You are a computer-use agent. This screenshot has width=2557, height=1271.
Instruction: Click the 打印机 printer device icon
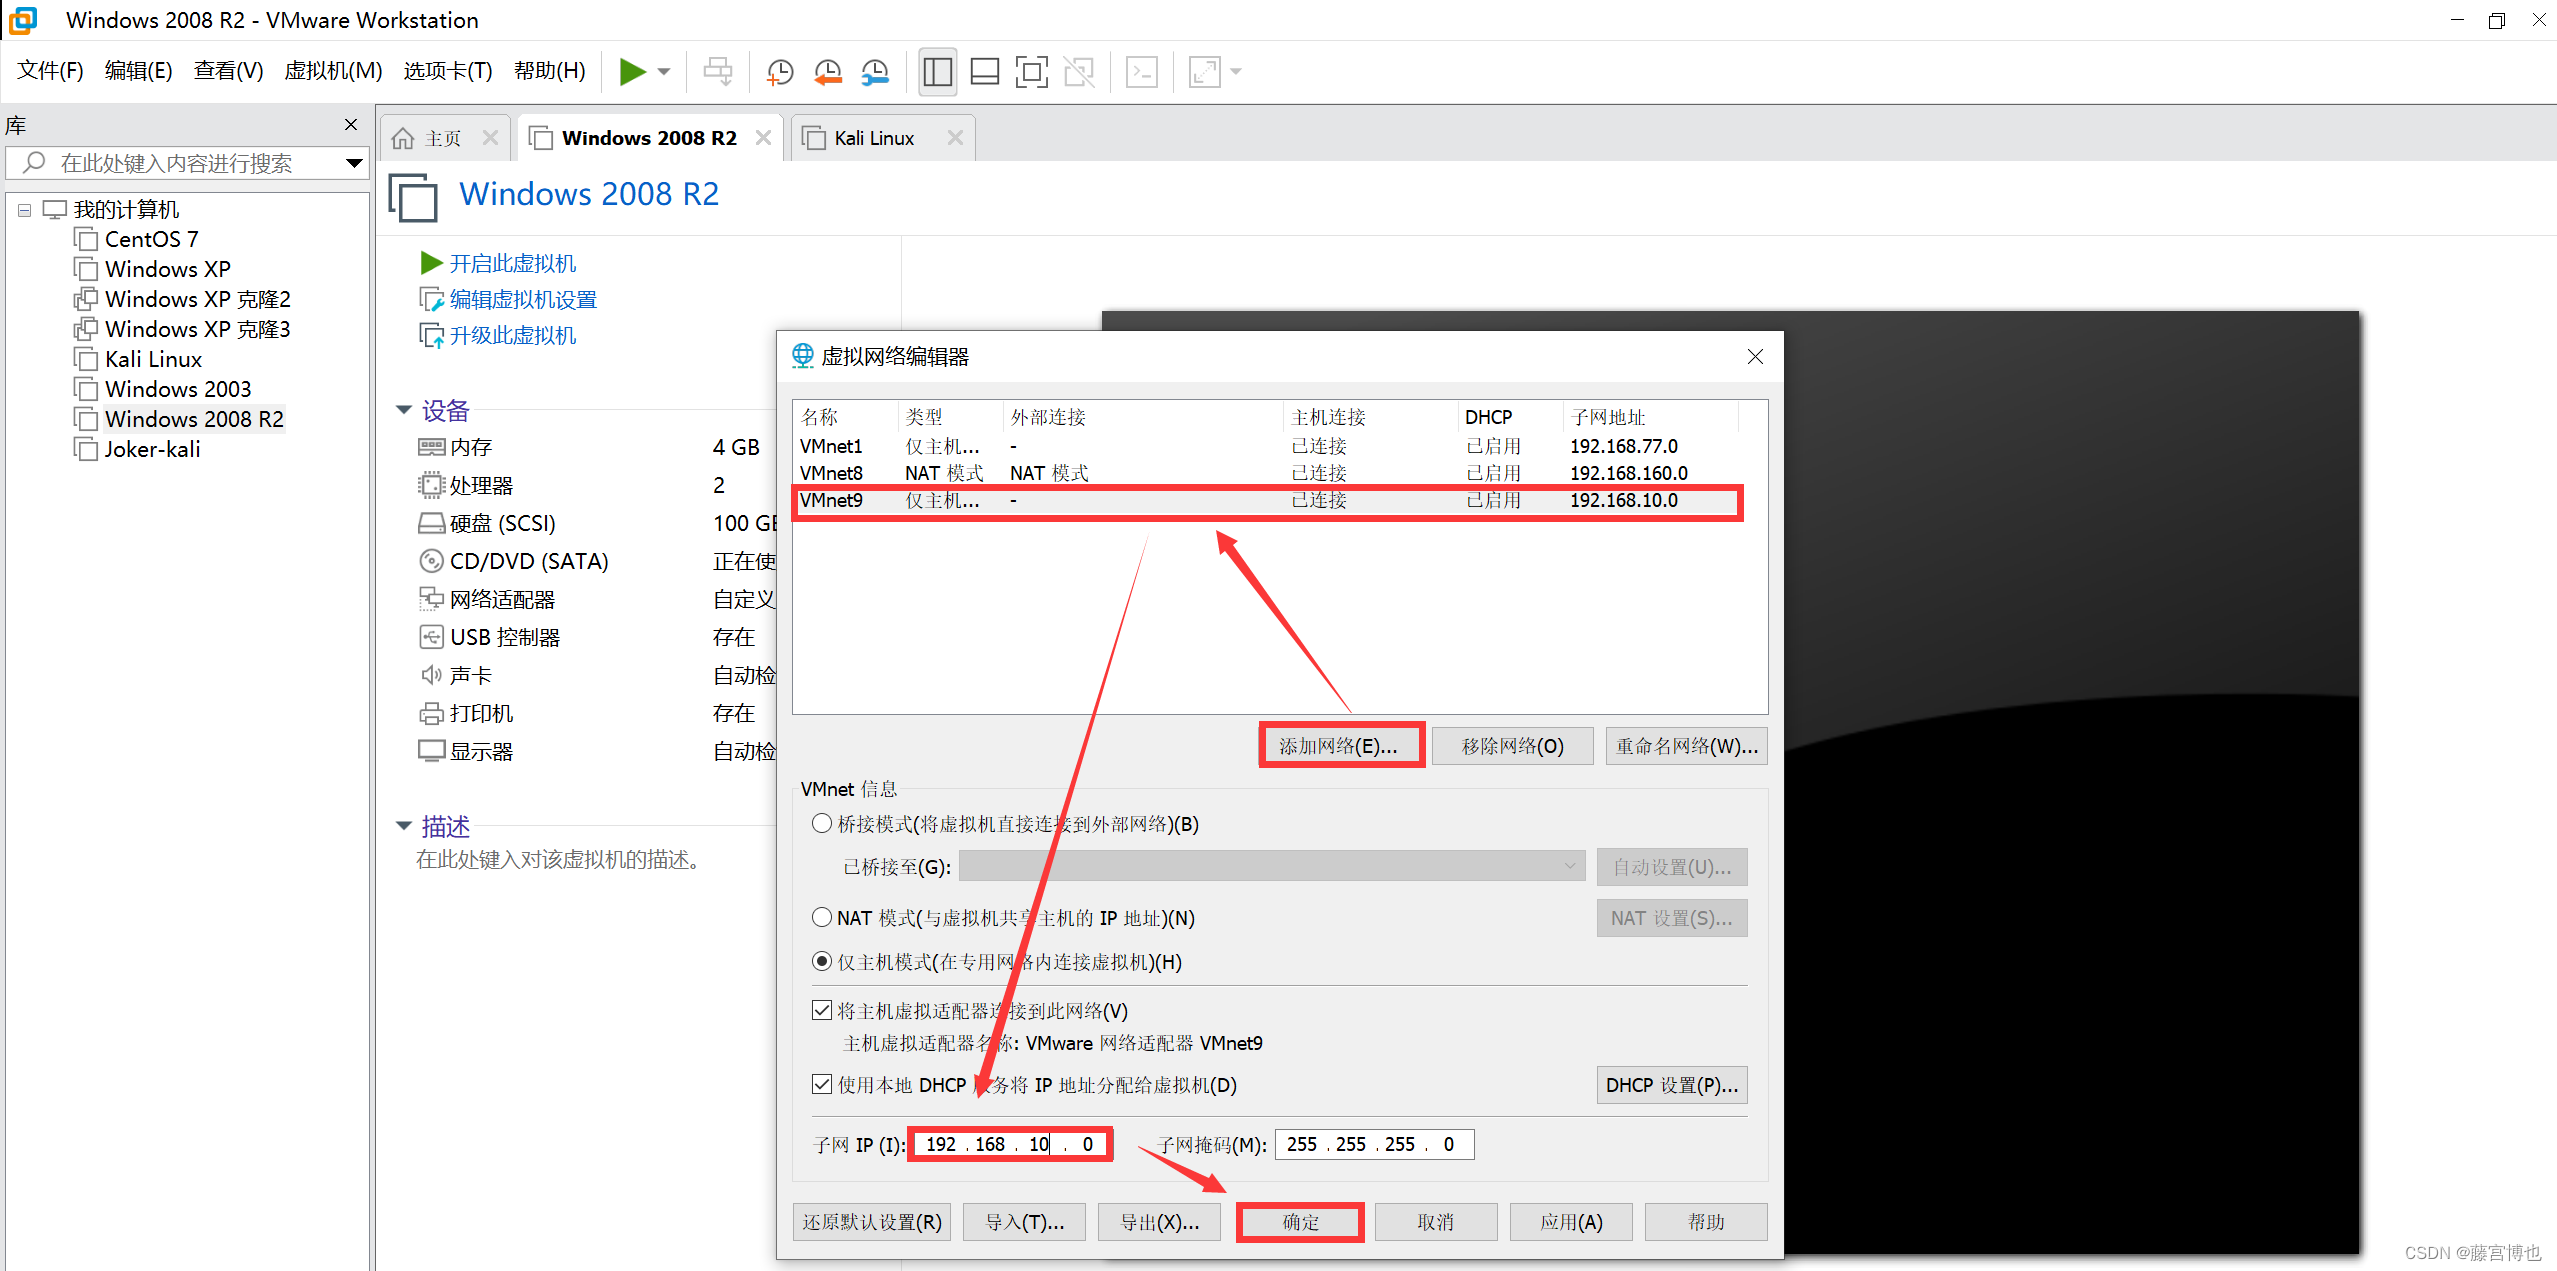click(x=431, y=713)
